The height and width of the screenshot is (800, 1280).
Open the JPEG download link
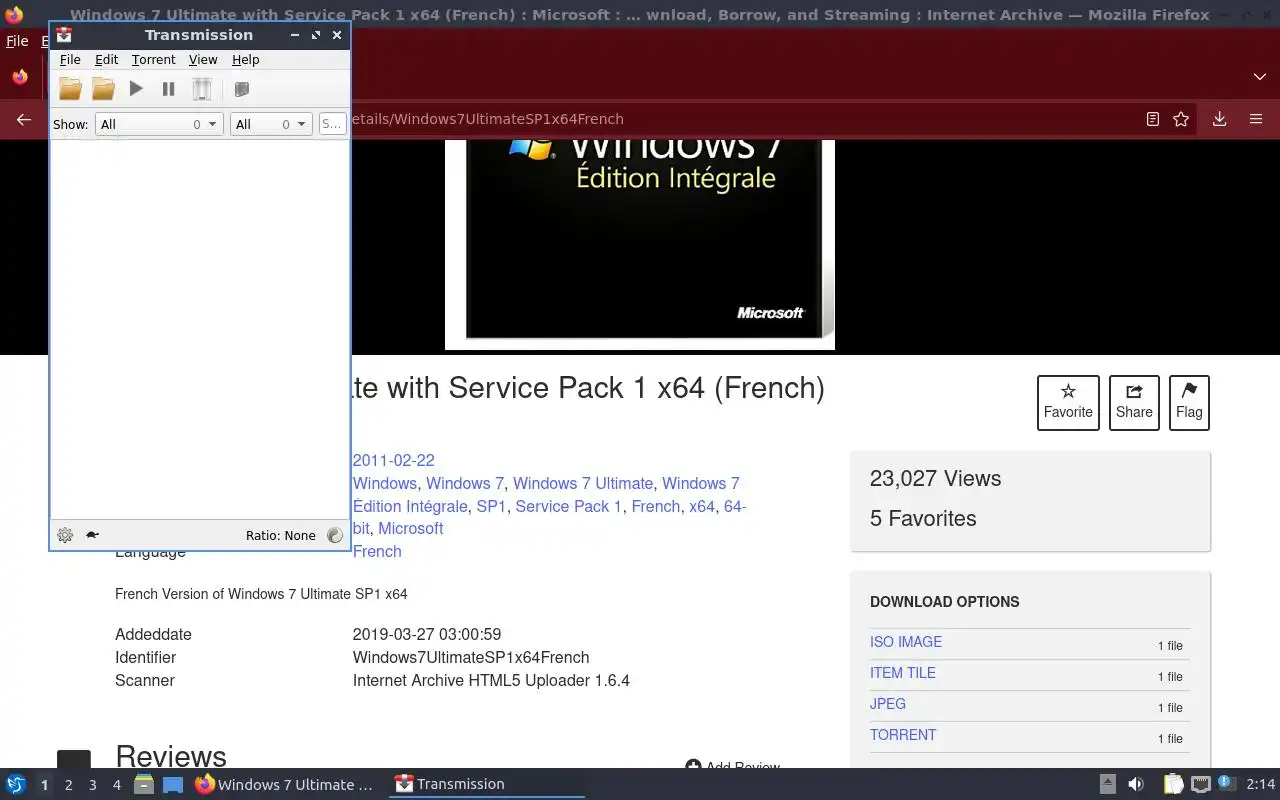point(888,704)
